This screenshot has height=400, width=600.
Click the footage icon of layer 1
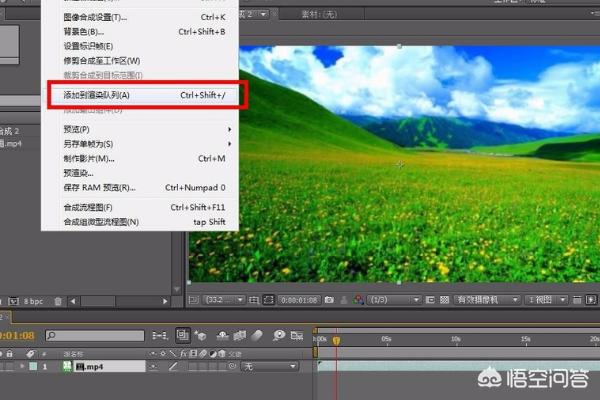click(x=67, y=366)
